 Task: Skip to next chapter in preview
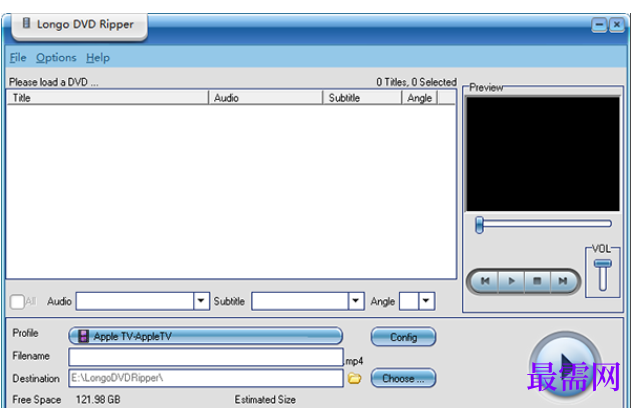(563, 281)
